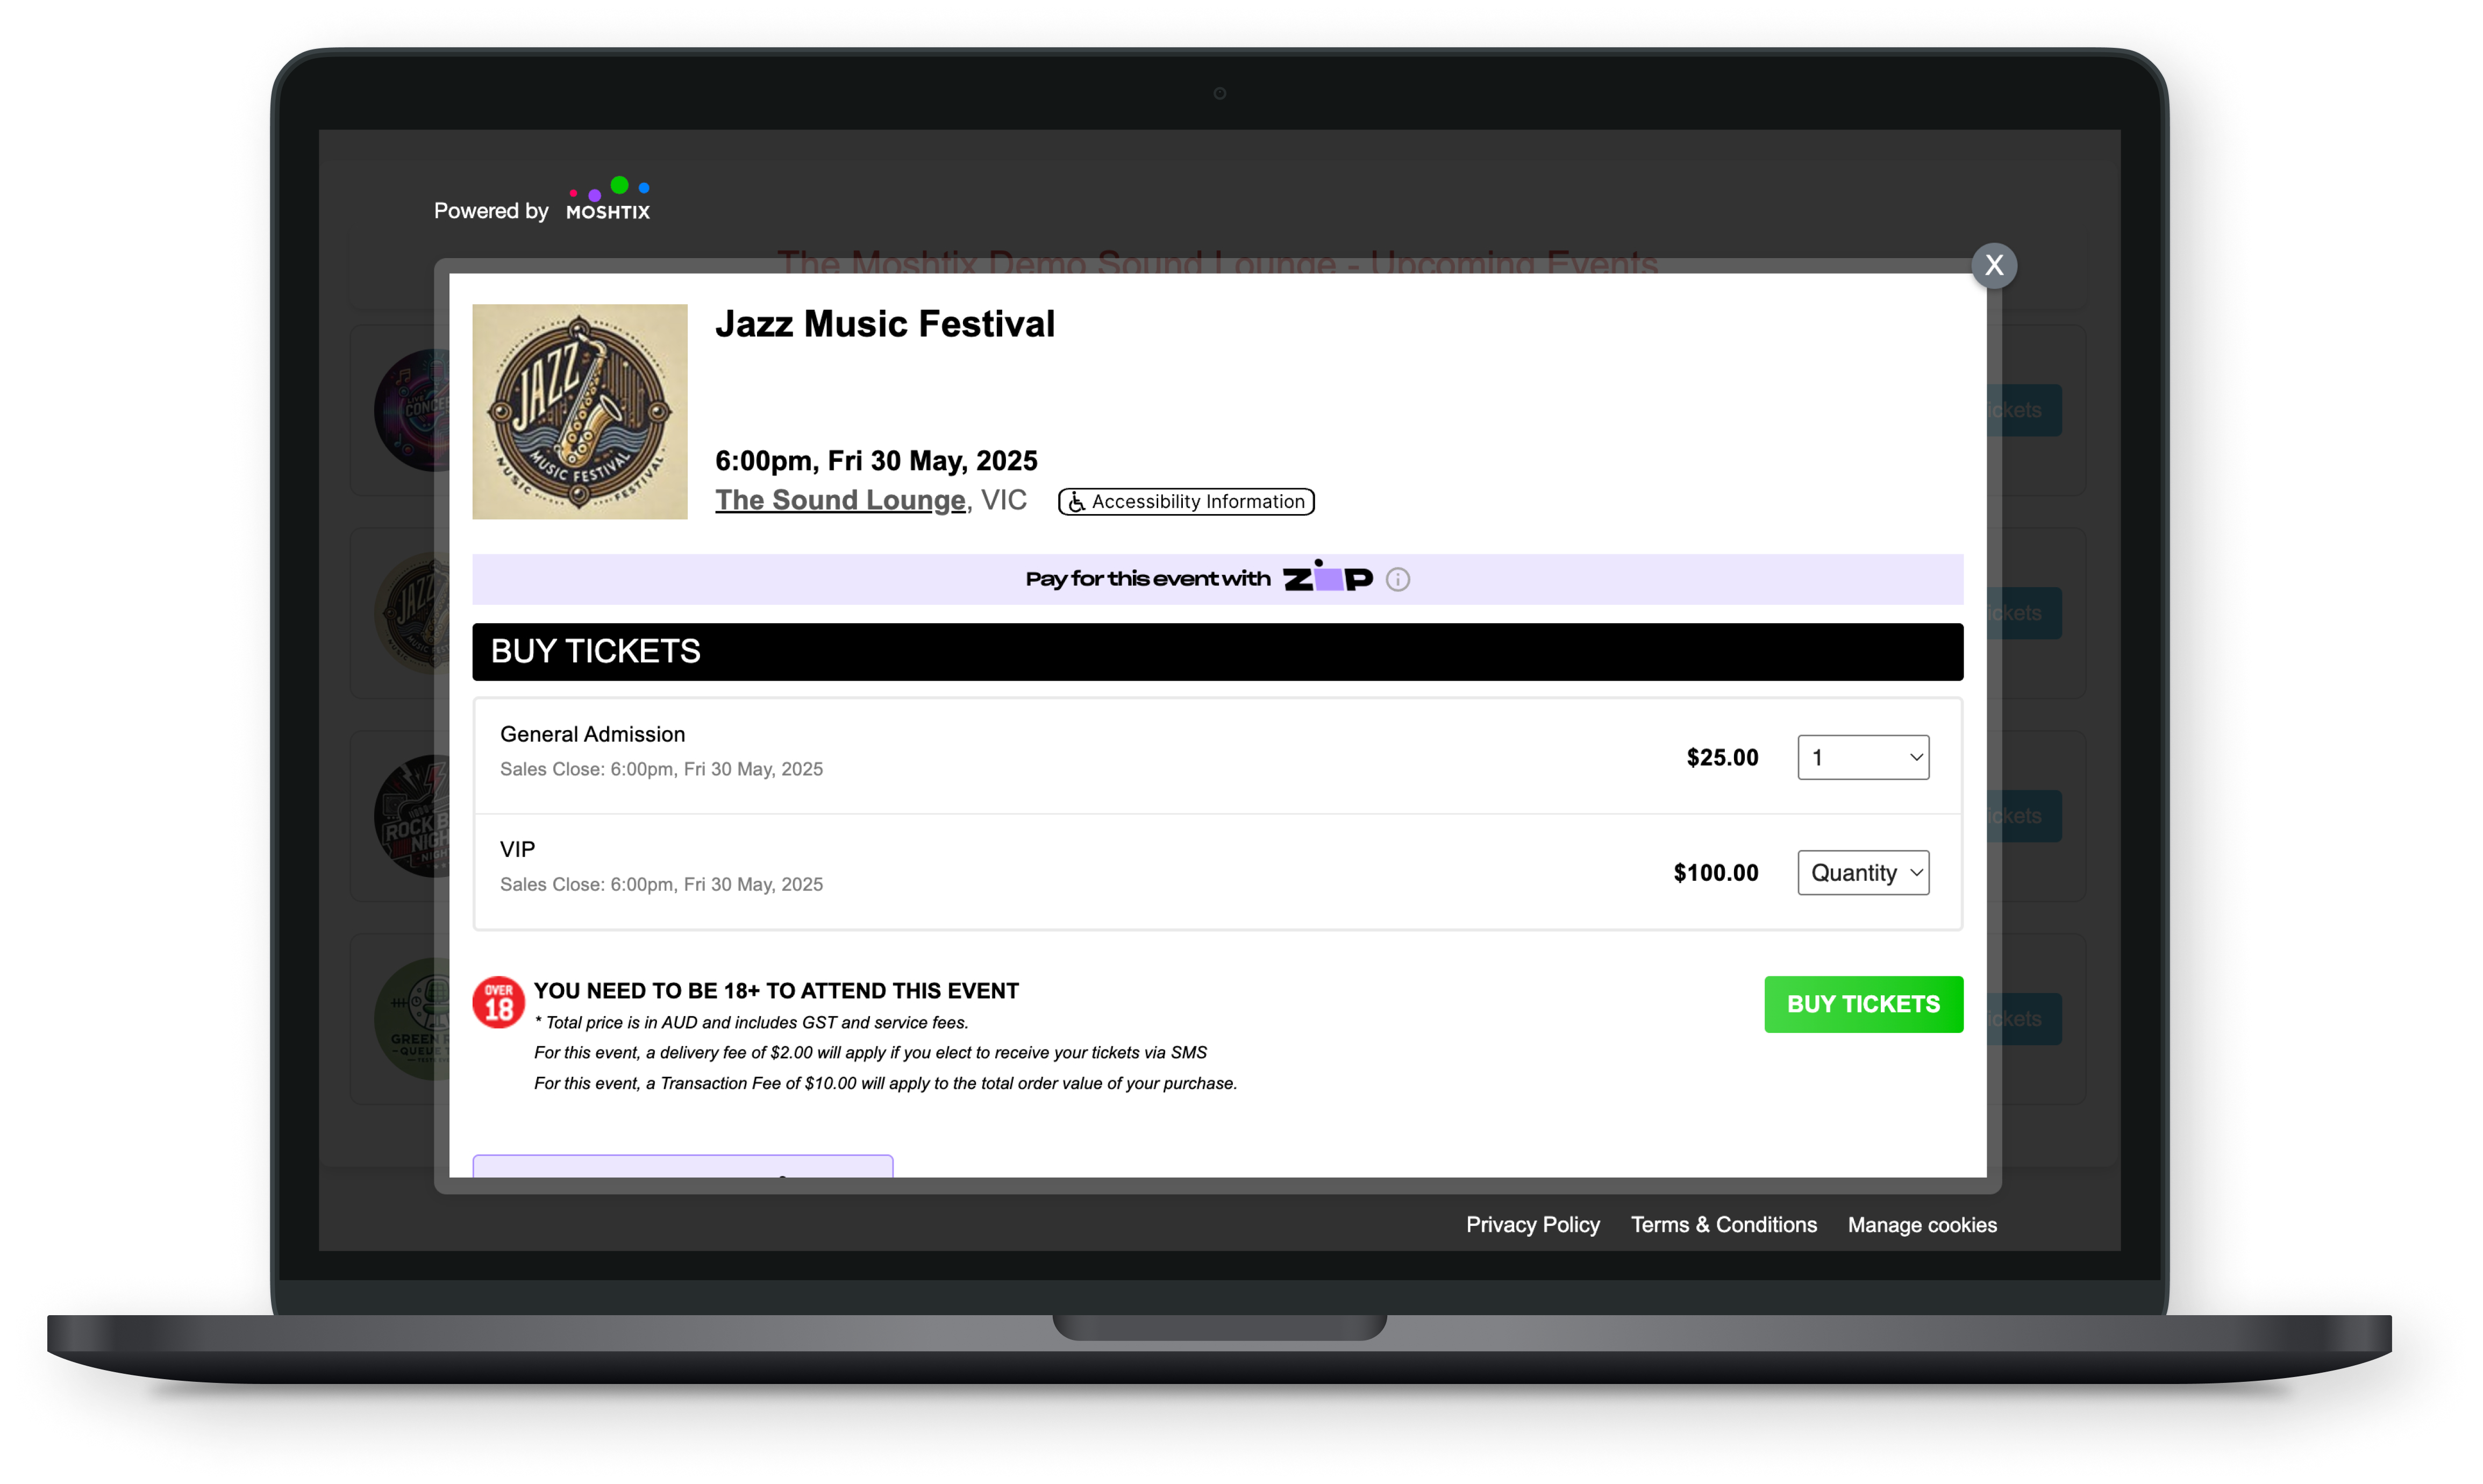Image resolution: width=2483 pixels, height=1484 pixels.
Task: Click the Moshtix logo
Action: pos(608,199)
